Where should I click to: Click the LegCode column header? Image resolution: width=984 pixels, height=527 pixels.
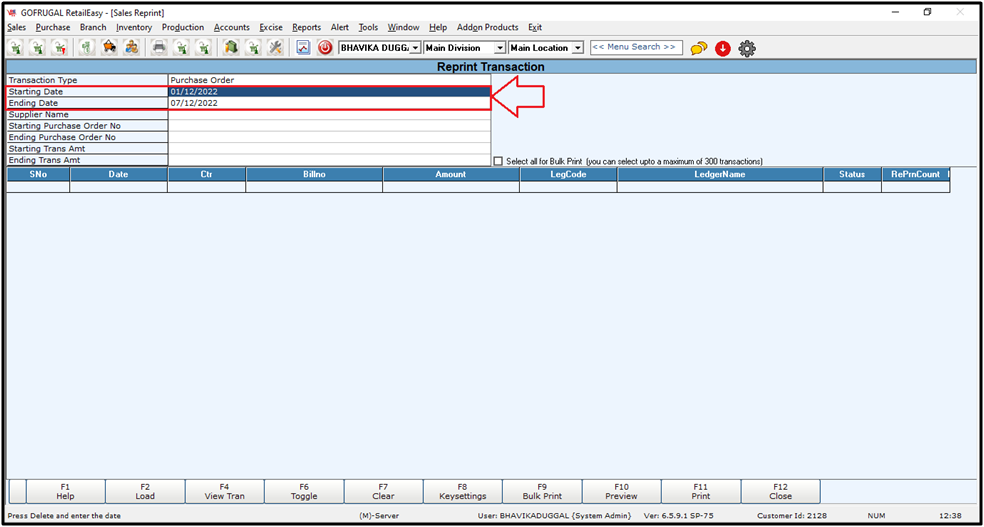click(x=569, y=174)
